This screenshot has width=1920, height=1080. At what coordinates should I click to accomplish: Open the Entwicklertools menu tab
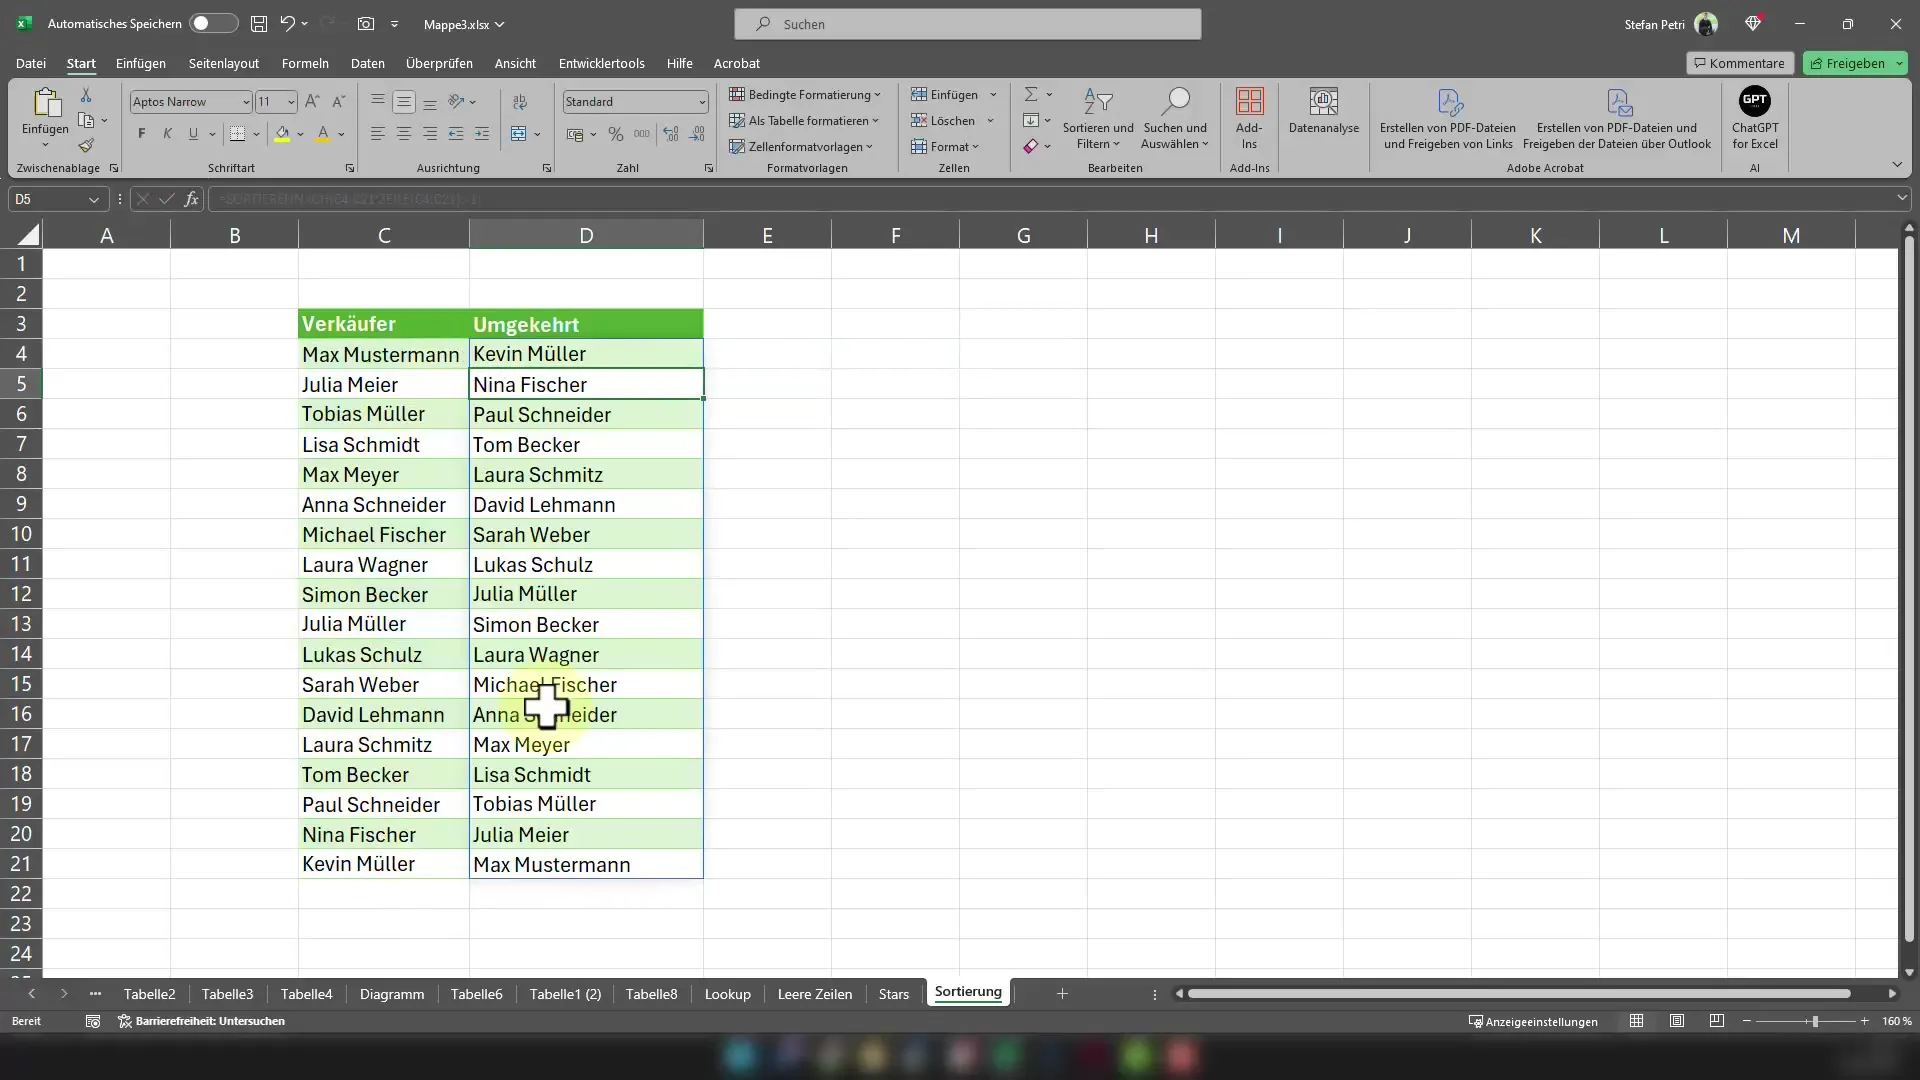tap(601, 62)
